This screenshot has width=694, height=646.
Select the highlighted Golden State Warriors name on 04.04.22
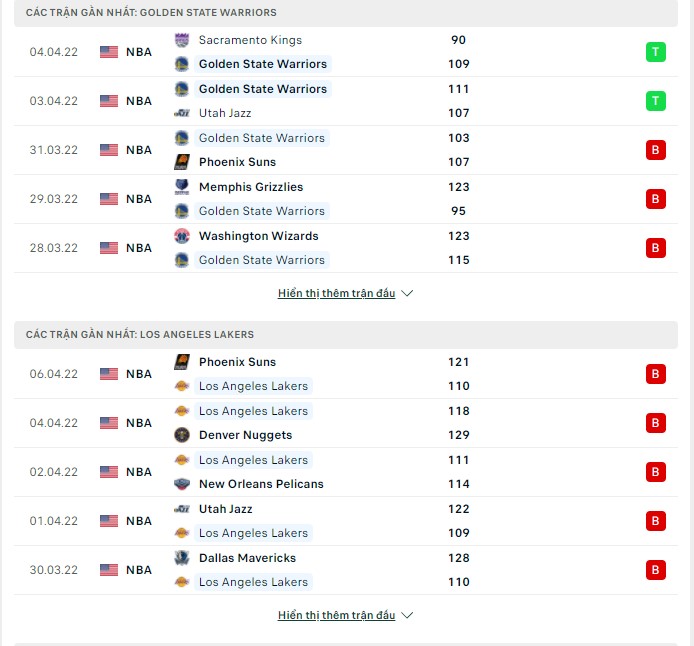click(262, 64)
